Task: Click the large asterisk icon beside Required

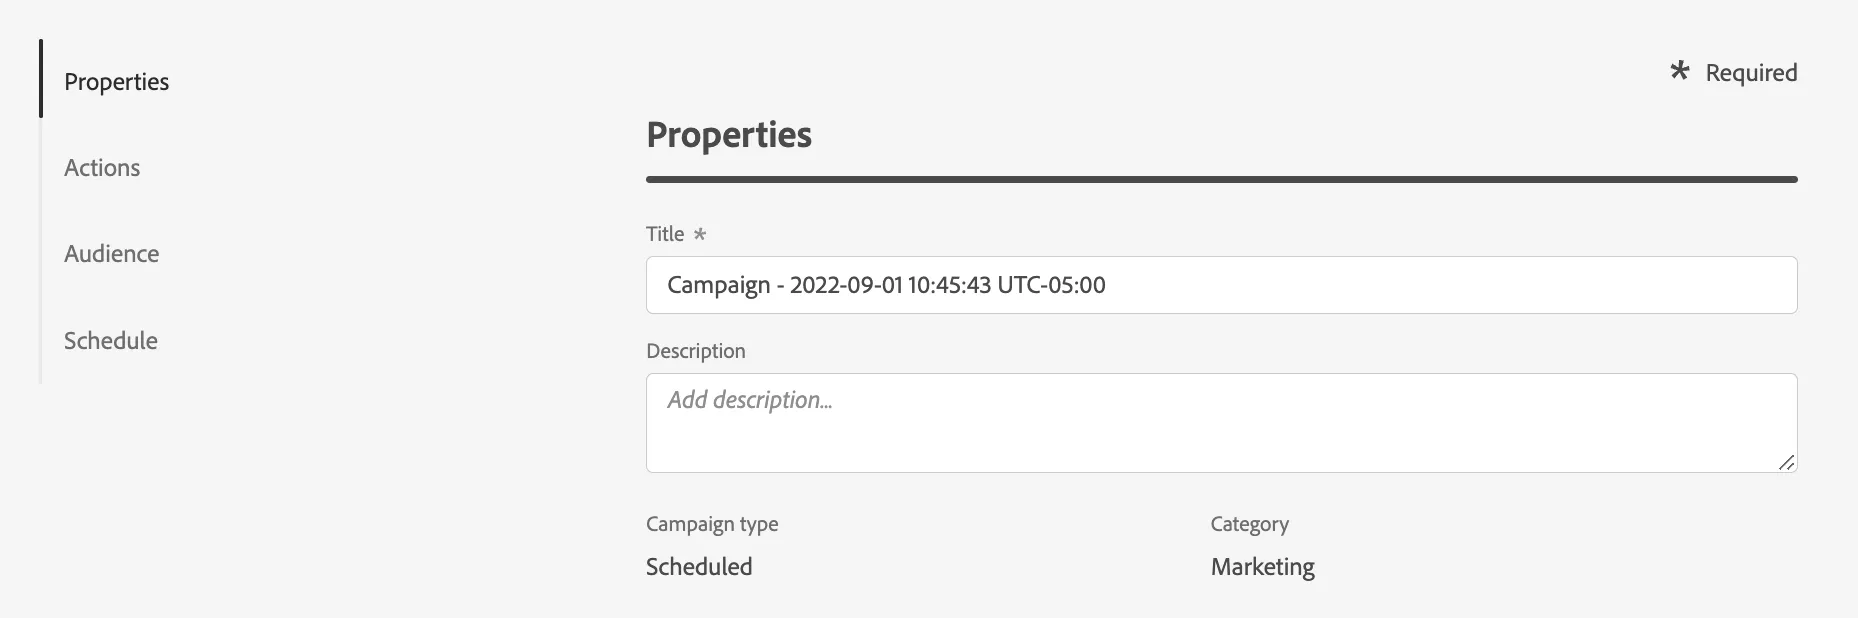Action: pyautogui.click(x=1680, y=70)
